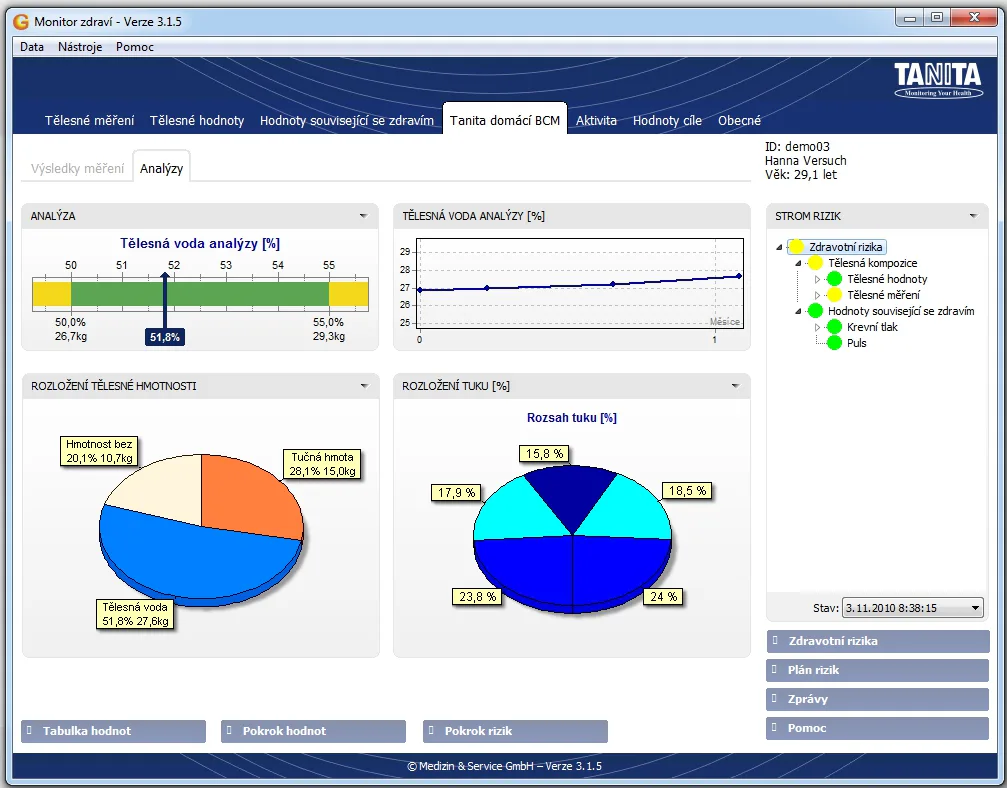Click green status dot beside Tělesné hodnoty
Image resolution: width=1007 pixels, height=788 pixels.
tap(835, 279)
